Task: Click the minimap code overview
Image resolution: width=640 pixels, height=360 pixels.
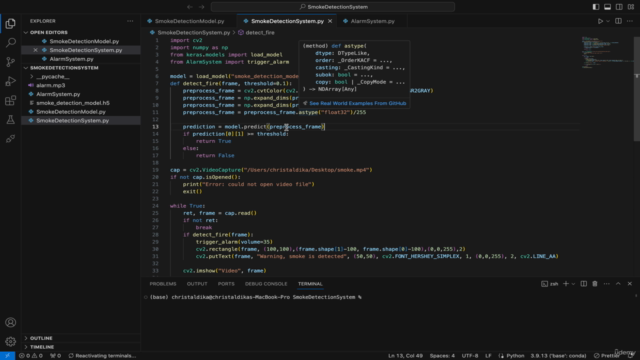Action: [607, 53]
